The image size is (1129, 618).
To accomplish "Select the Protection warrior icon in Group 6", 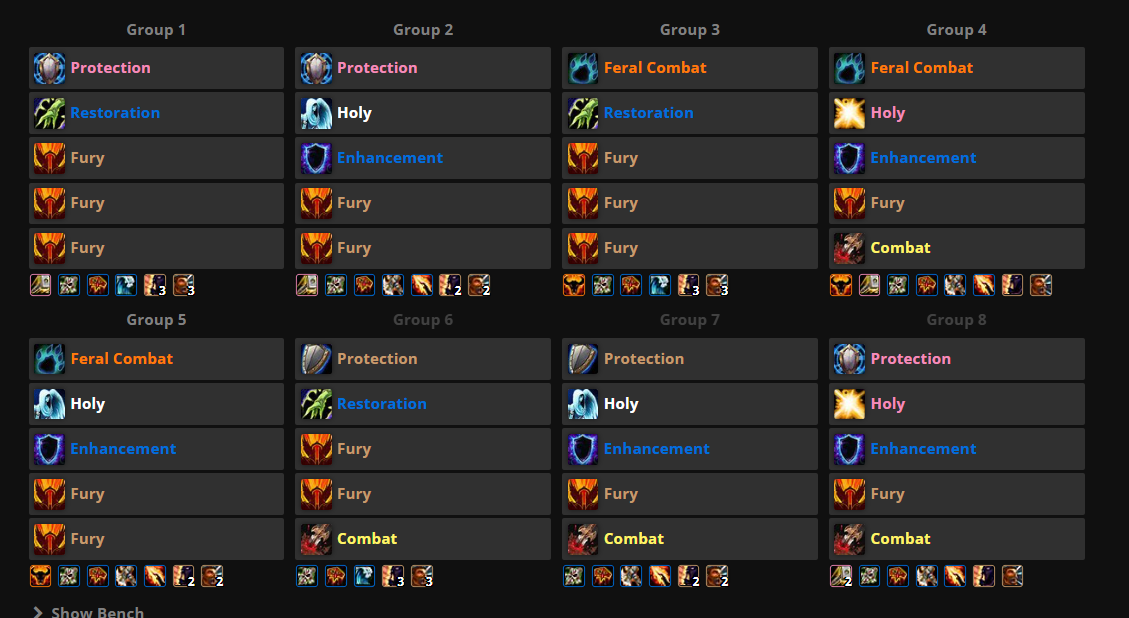I will click(316, 359).
